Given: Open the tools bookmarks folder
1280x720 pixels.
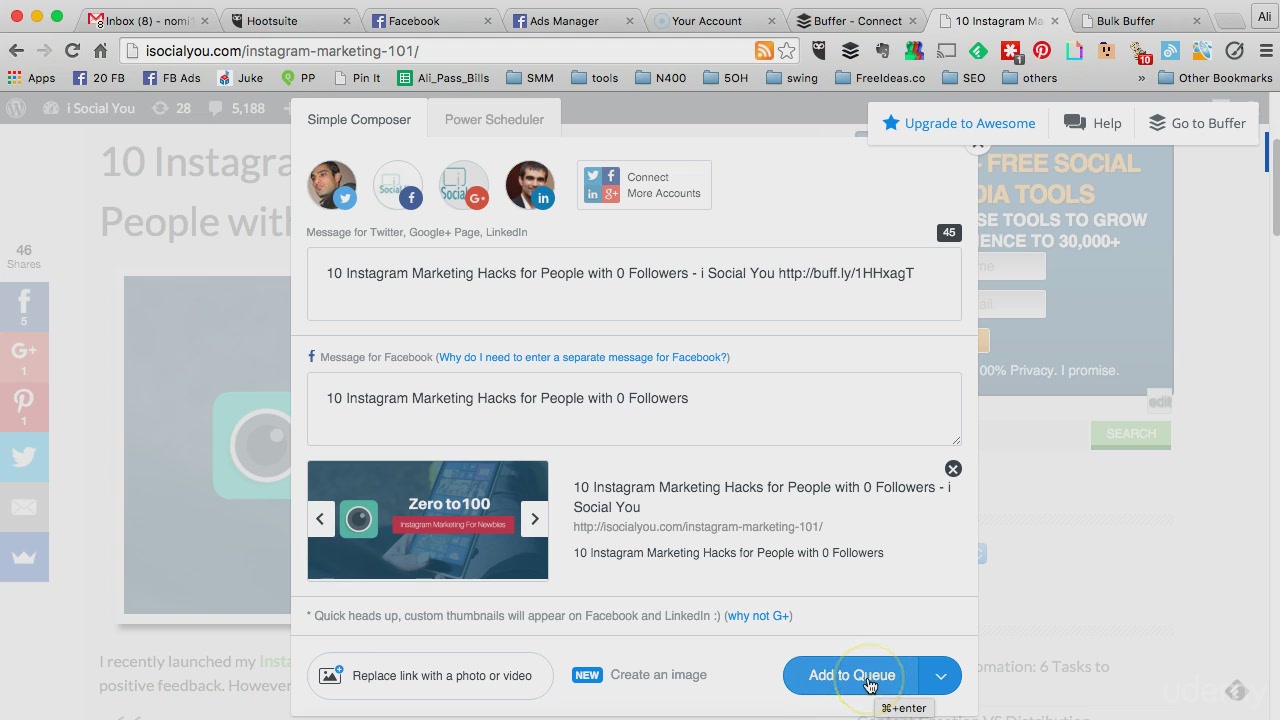Looking at the screenshot, I should click(595, 78).
